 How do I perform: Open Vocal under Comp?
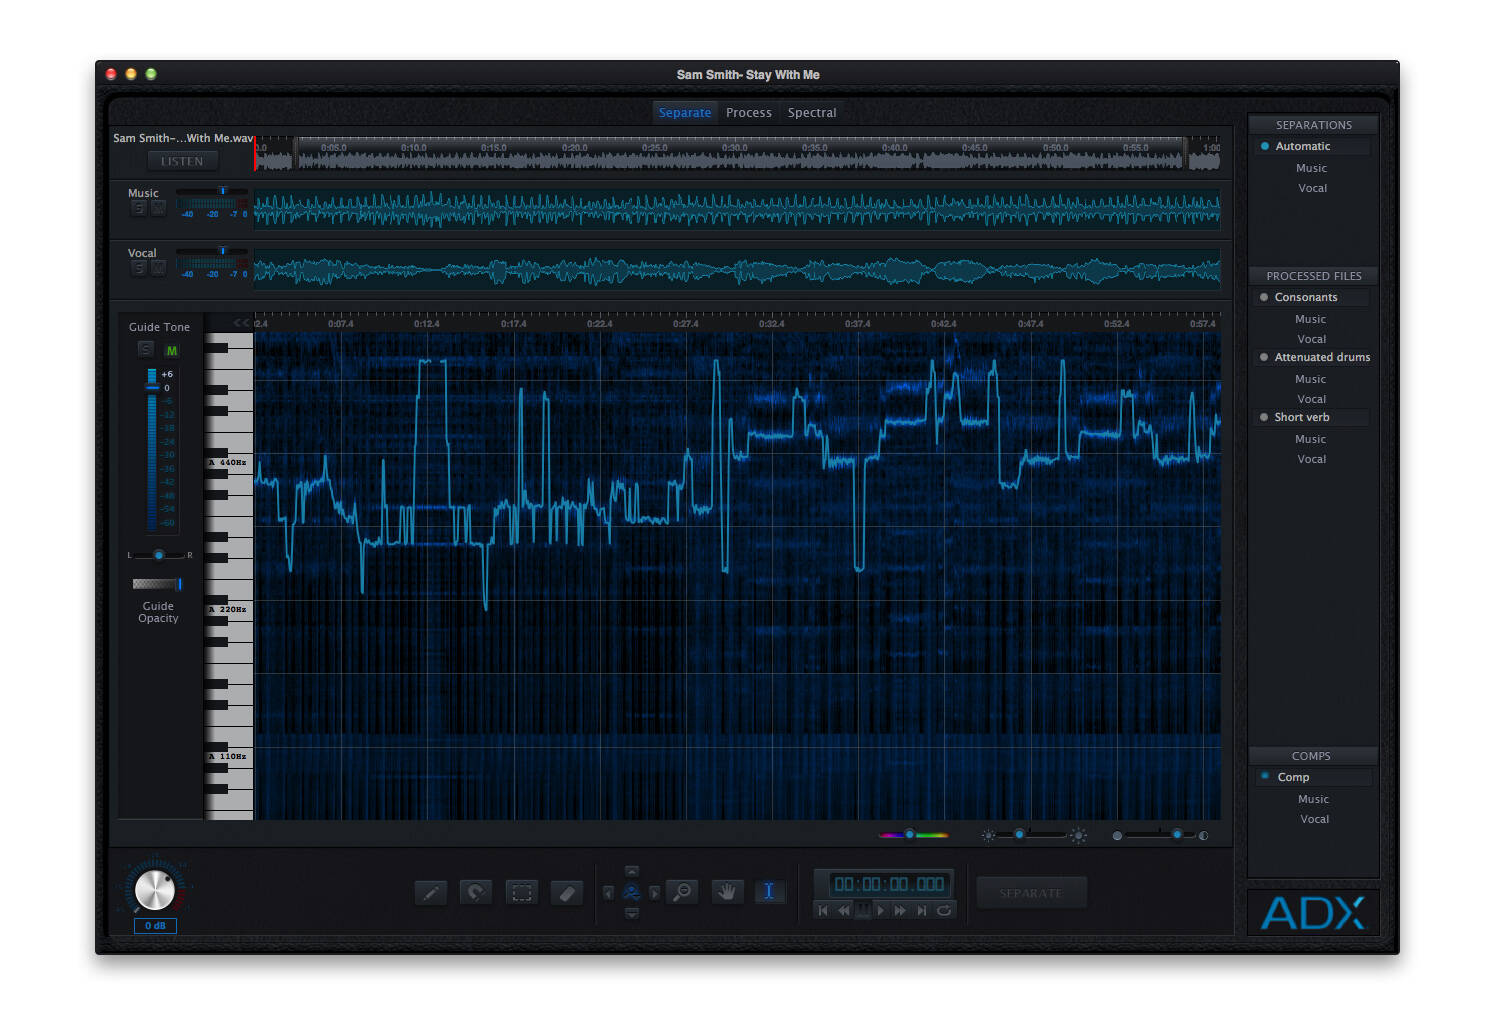[1315, 819]
